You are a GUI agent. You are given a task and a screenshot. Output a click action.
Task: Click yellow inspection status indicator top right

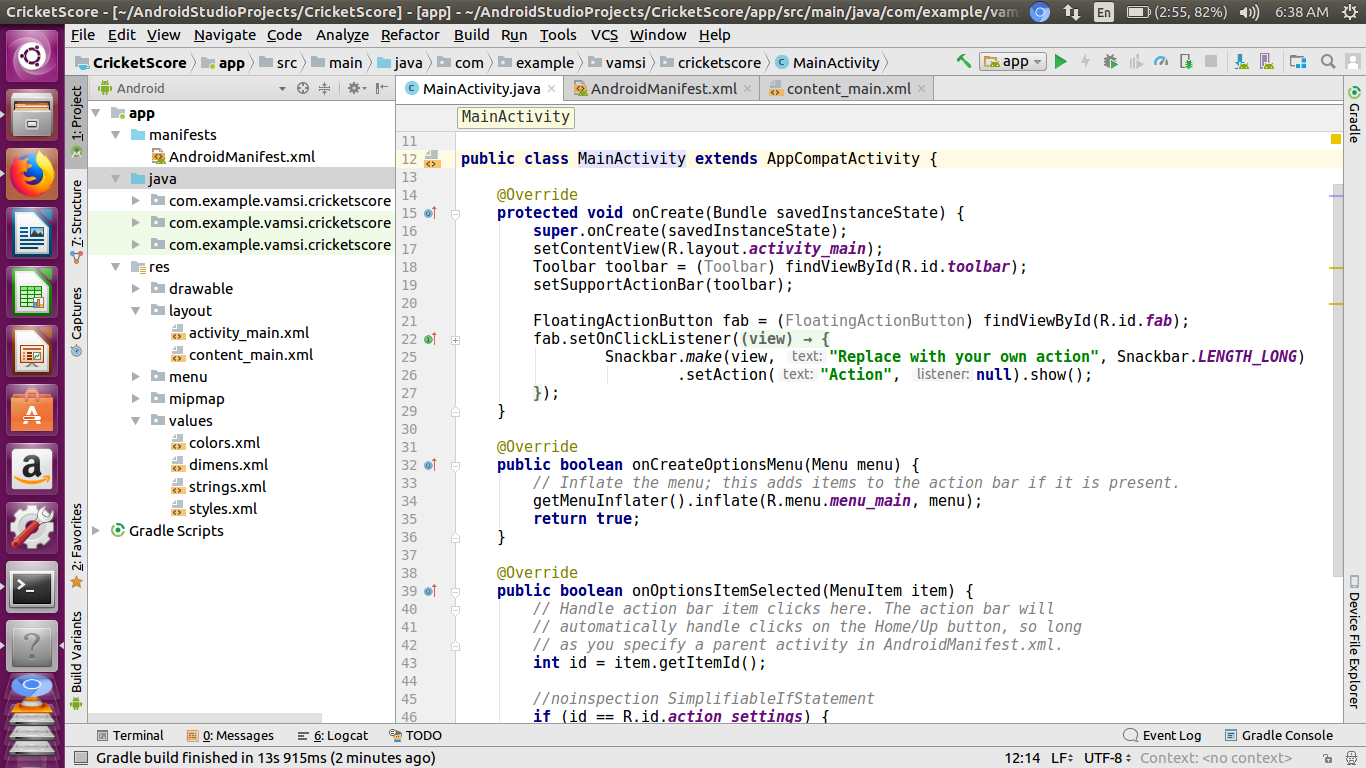tap(1336, 140)
